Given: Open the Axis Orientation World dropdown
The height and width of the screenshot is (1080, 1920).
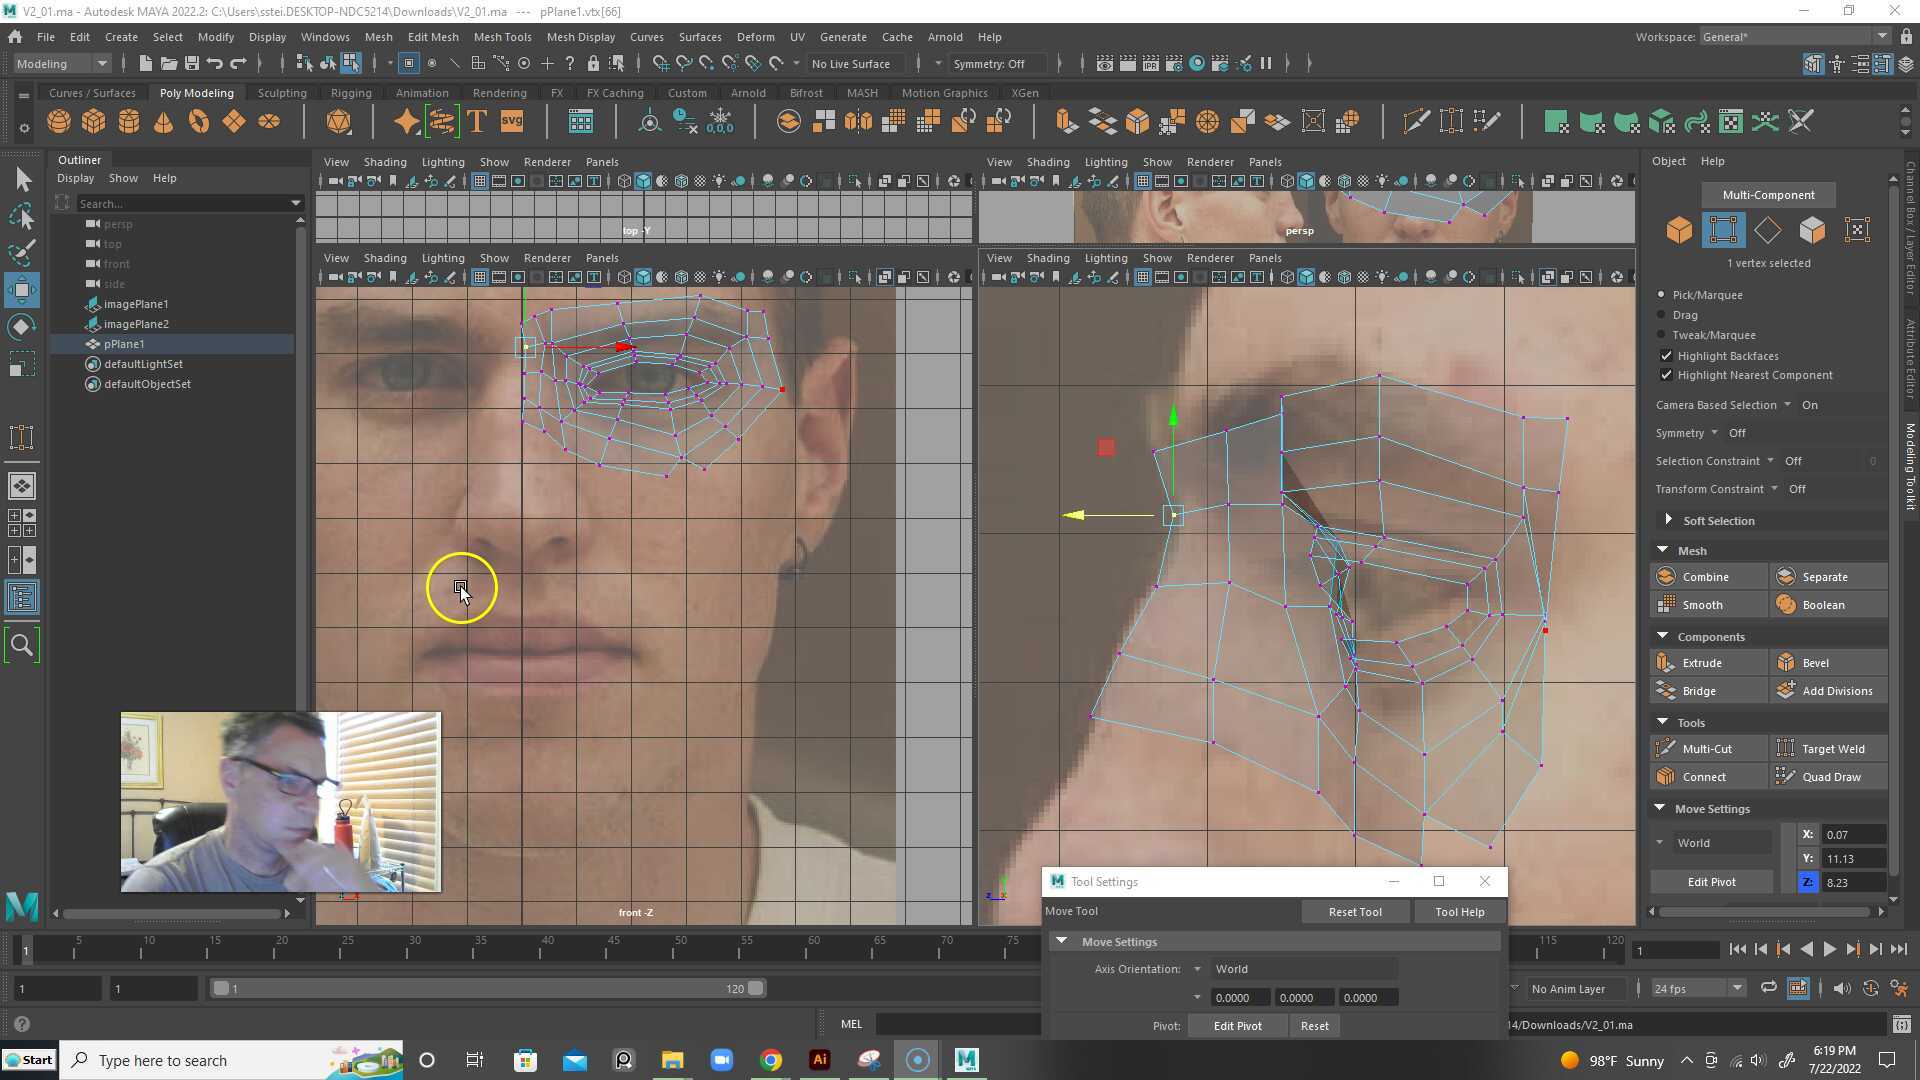Looking at the screenshot, I should tap(1198, 968).
